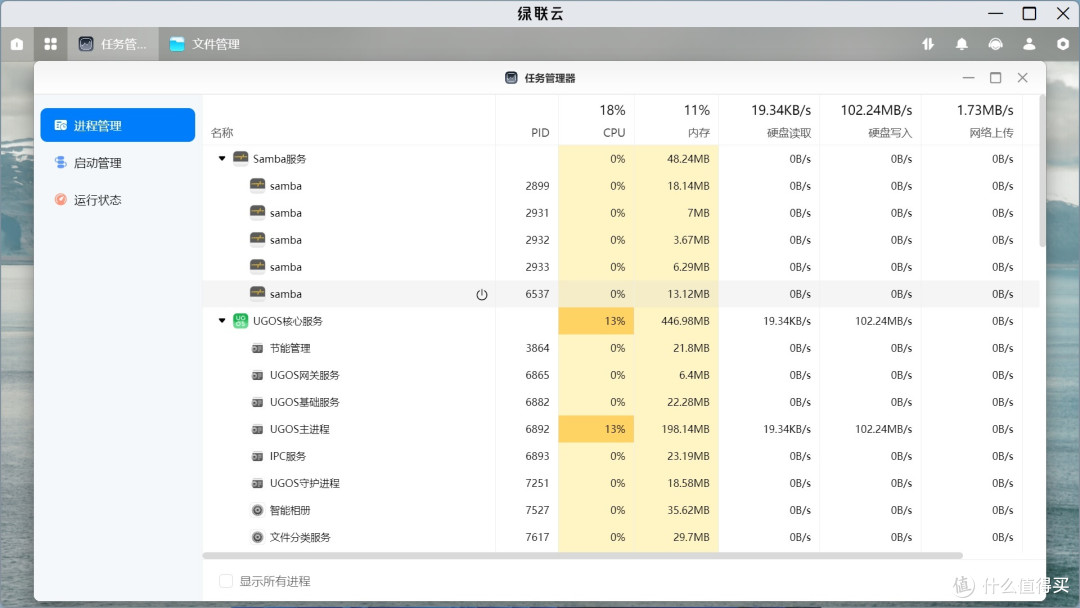Sort by the 硬盘读取 column header
This screenshot has height=608, width=1080.
point(789,133)
